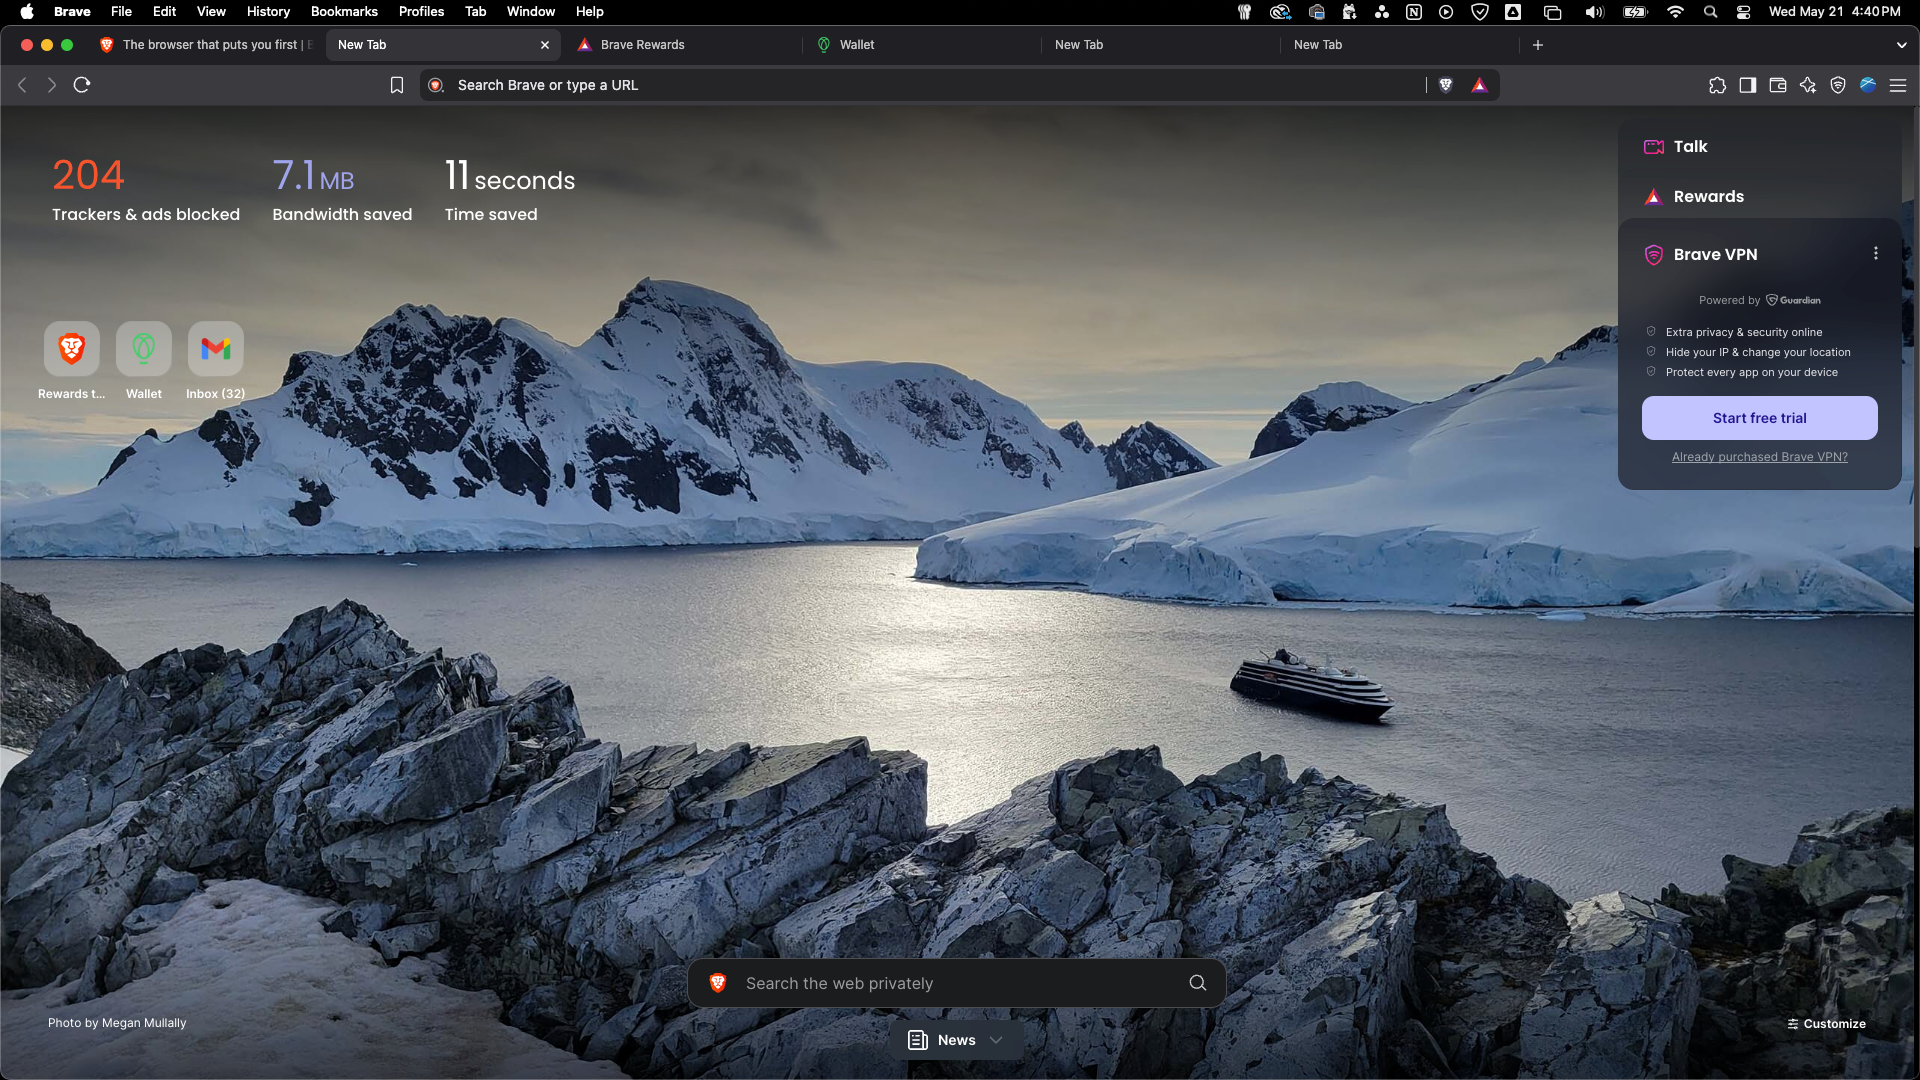The image size is (1920, 1080).
Task: Open the Extensions puzzle icon
Action: [x=1718, y=85]
